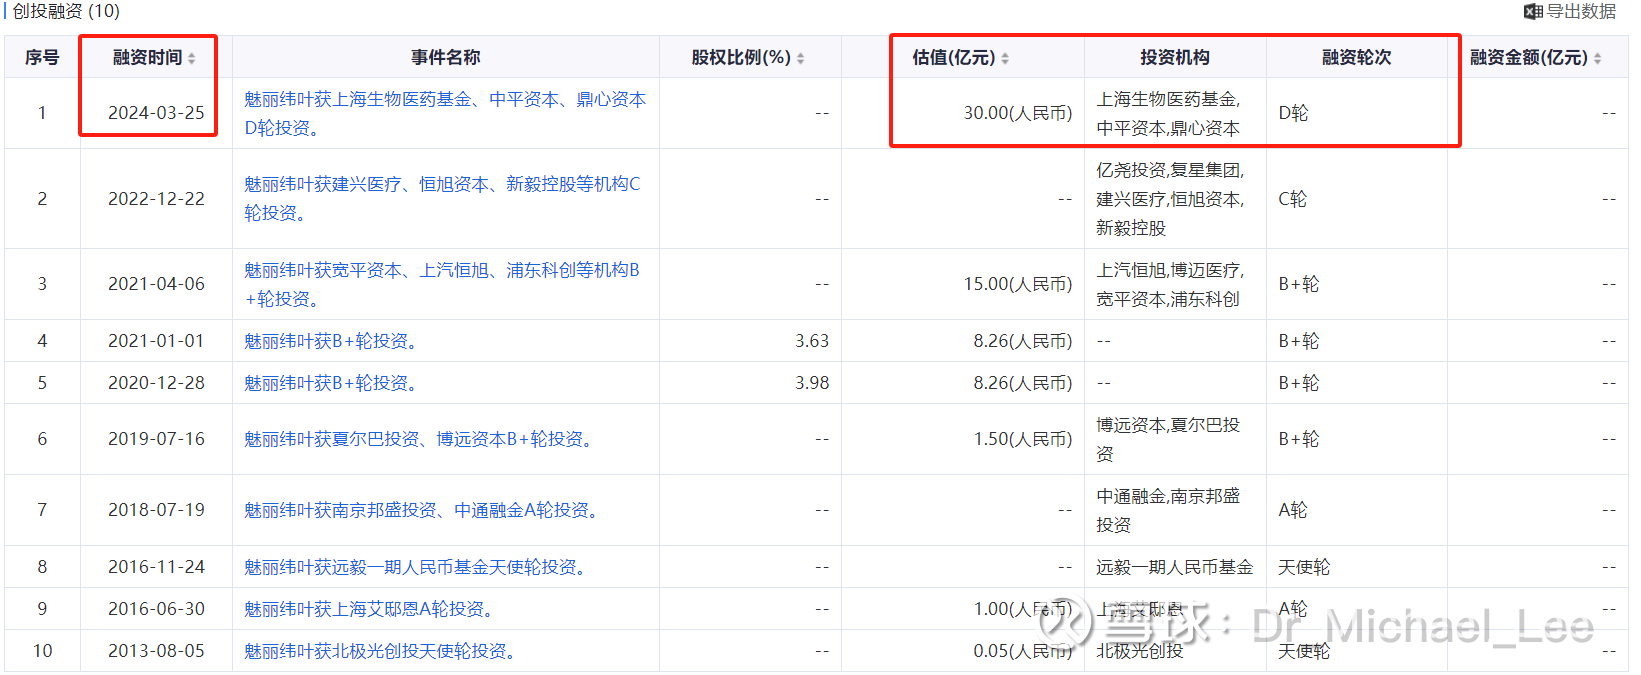Open the 夏尔巴投资、博远资本 B+轮 event link

(421, 439)
